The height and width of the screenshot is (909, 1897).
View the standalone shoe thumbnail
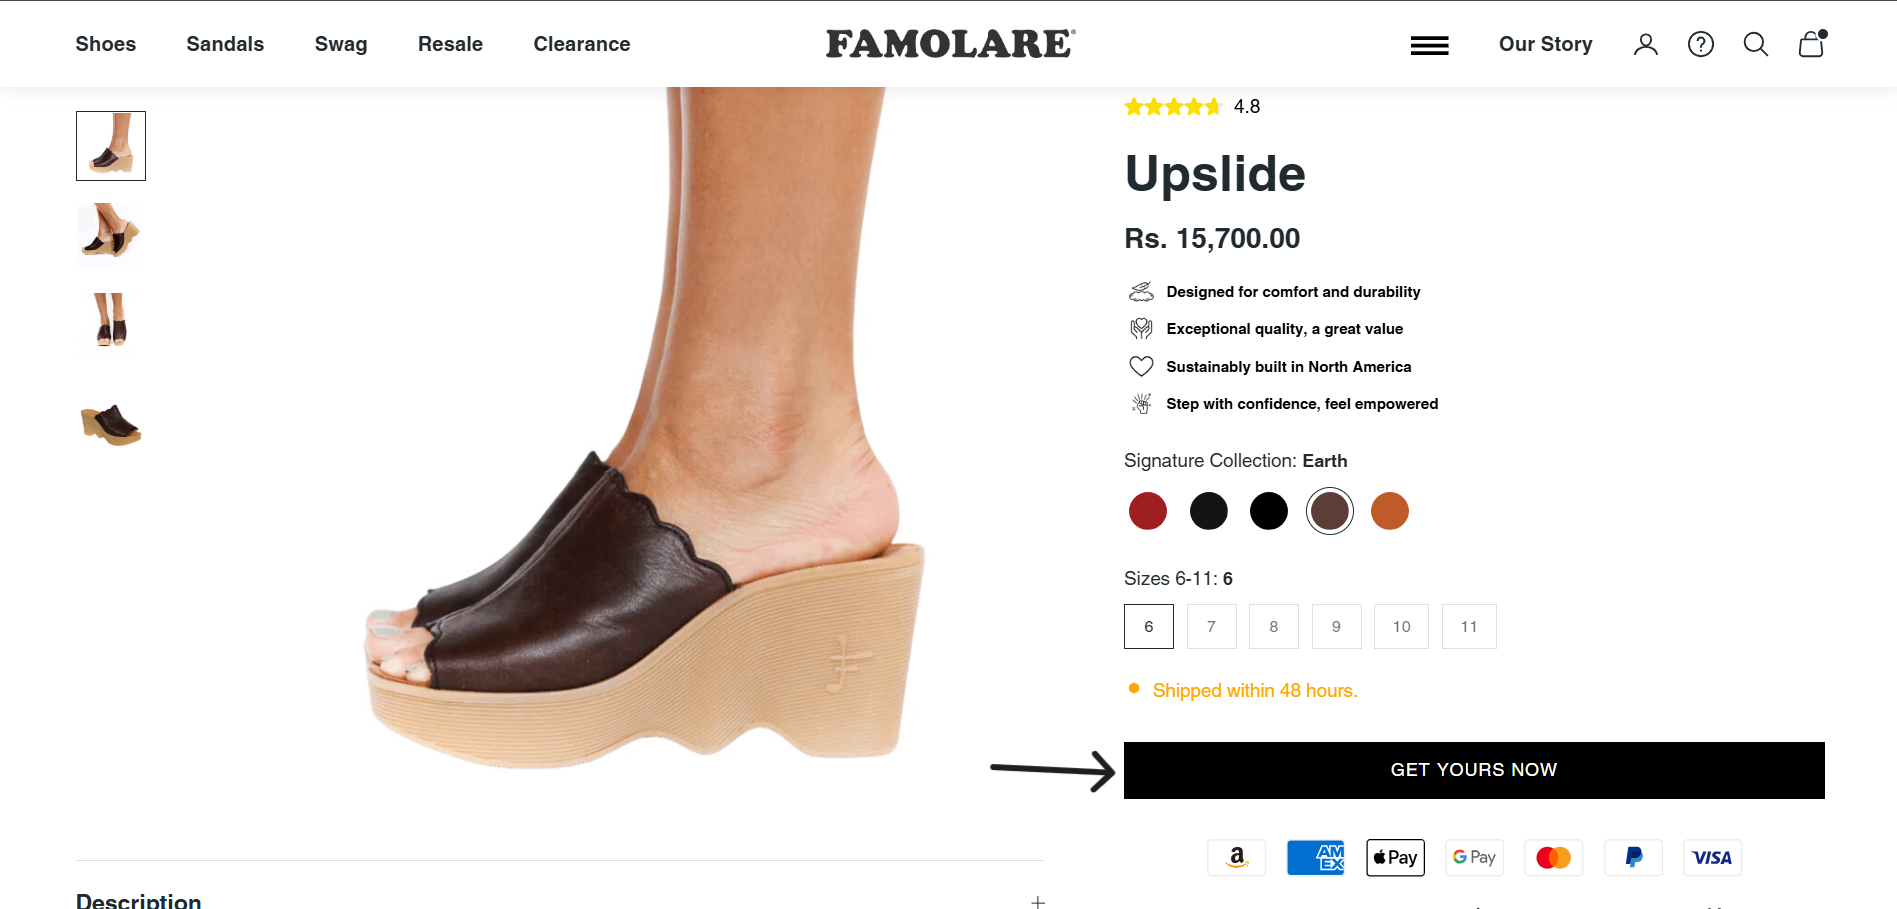point(111,424)
